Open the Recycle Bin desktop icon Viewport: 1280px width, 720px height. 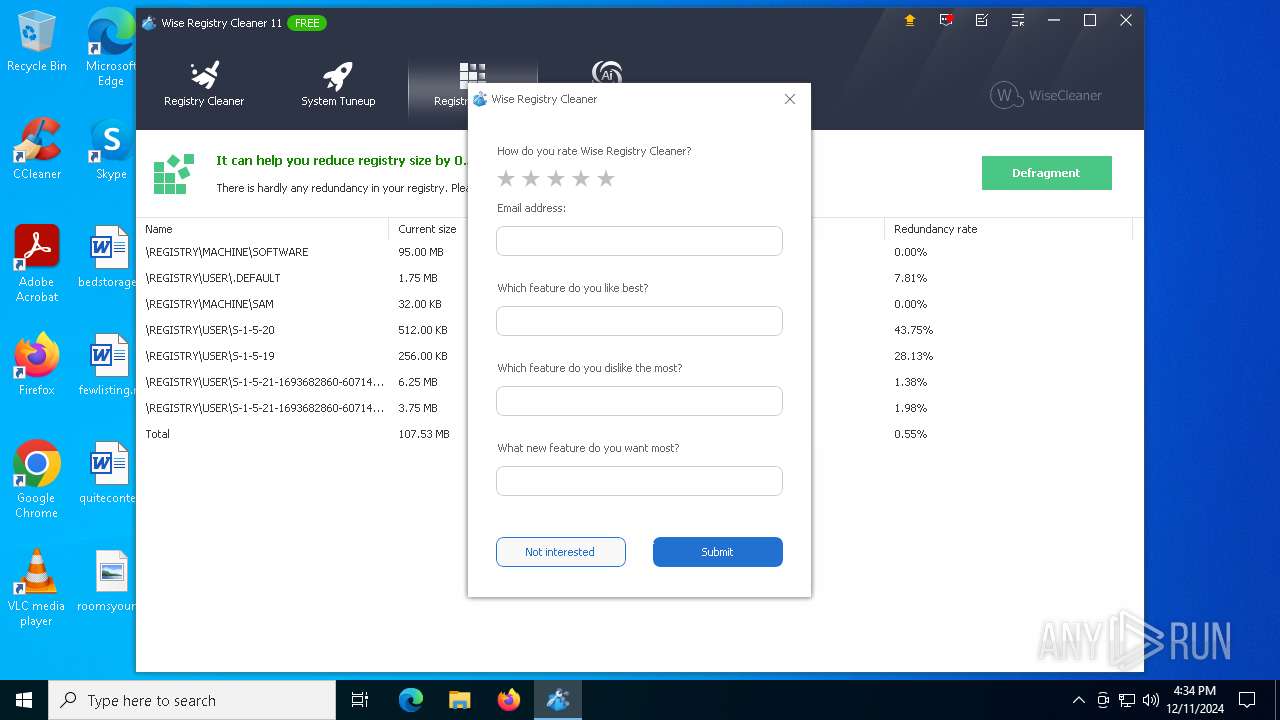coord(37,41)
